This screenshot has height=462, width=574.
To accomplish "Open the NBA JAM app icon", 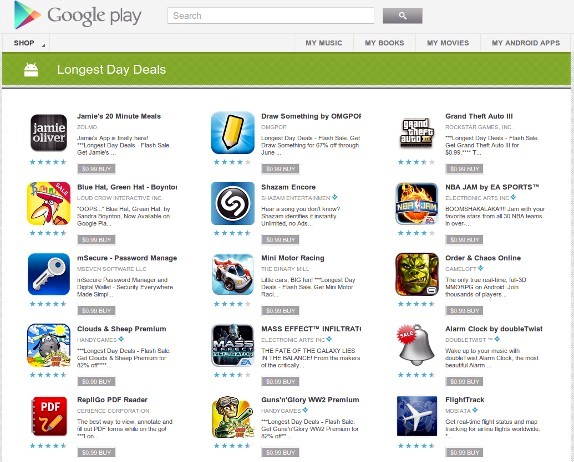I will coord(417,204).
